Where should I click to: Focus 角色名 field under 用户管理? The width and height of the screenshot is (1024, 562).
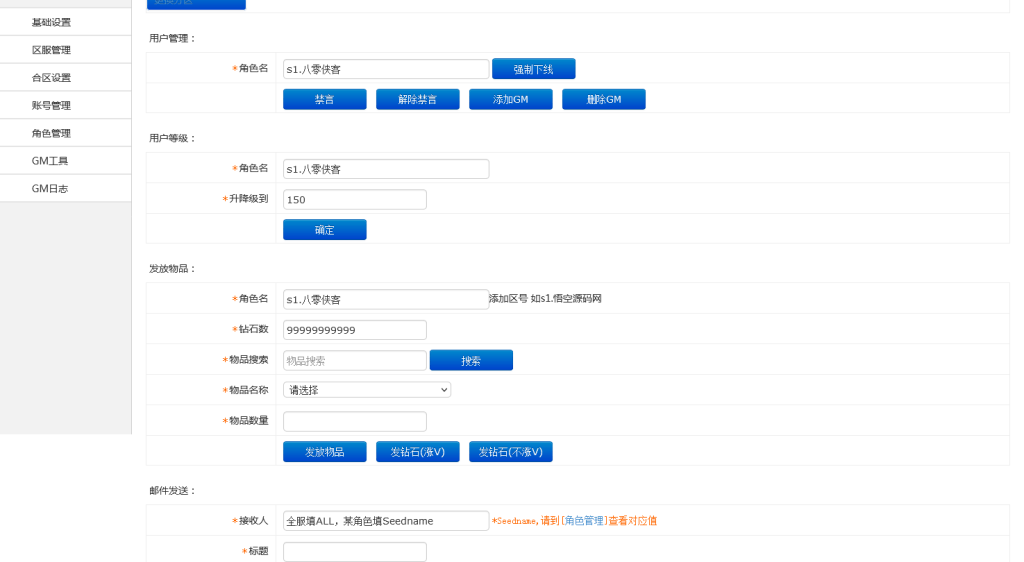pyautogui.click(x=386, y=69)
